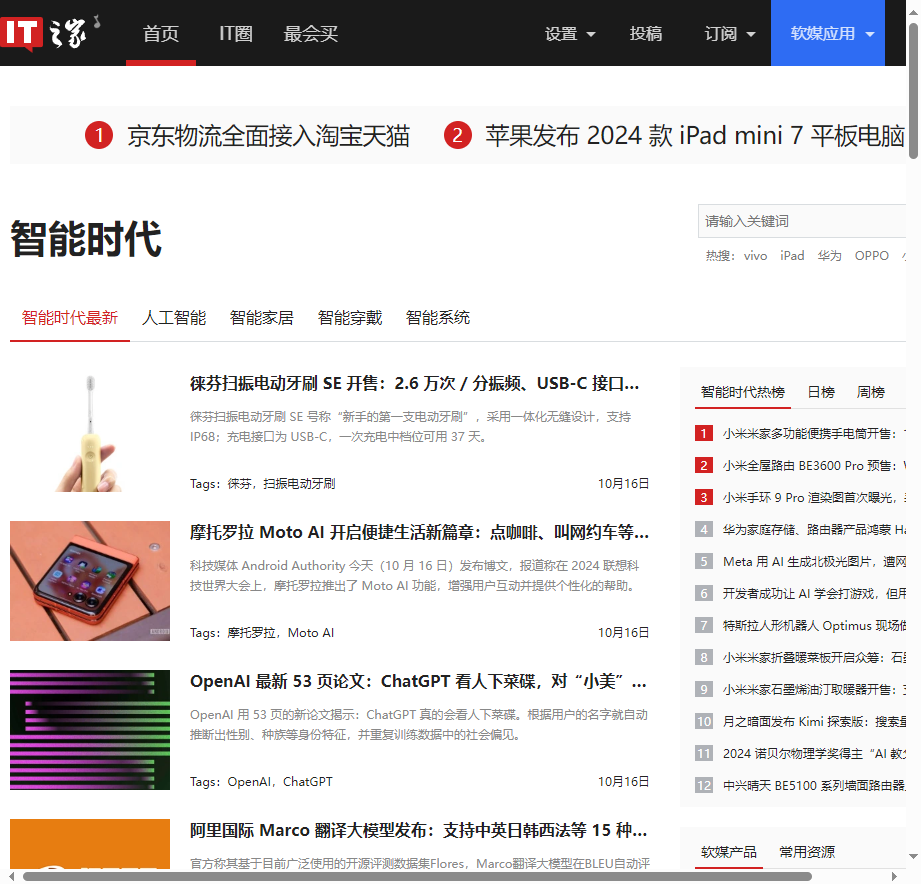Open headline 京东物流全面接入淘宝天猫
Image resolution: width=921 pixels, height=884 pixels.
268,136
